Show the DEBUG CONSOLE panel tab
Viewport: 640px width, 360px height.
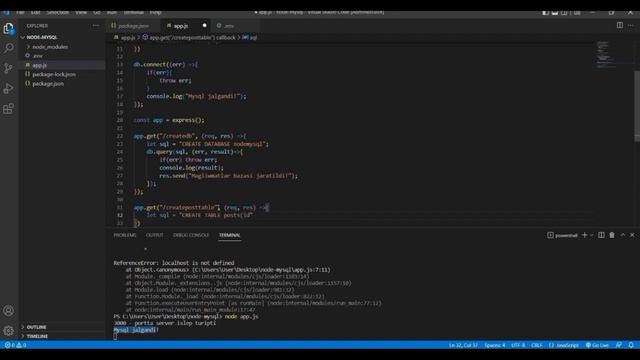[191, 235]
